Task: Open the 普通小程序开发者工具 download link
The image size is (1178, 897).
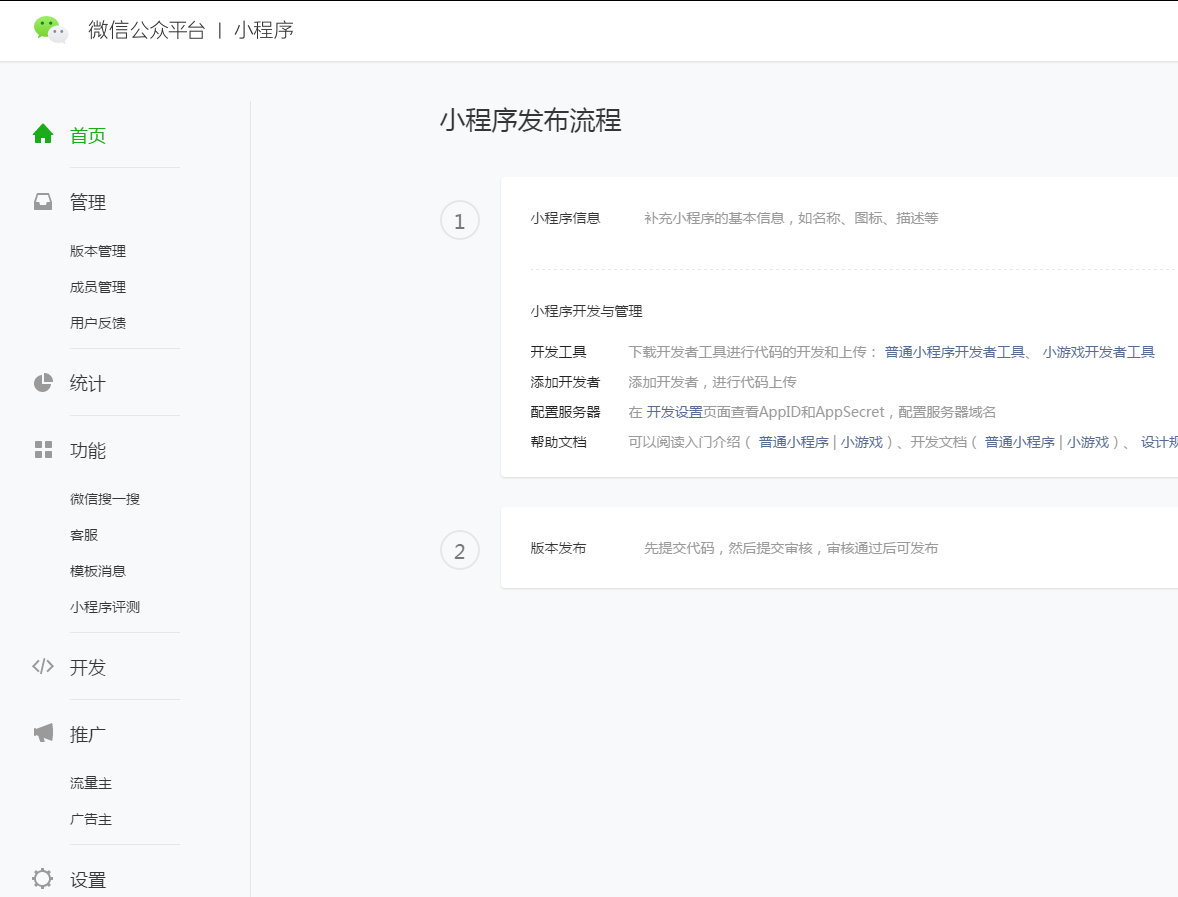Action: [x=955, y=352]
